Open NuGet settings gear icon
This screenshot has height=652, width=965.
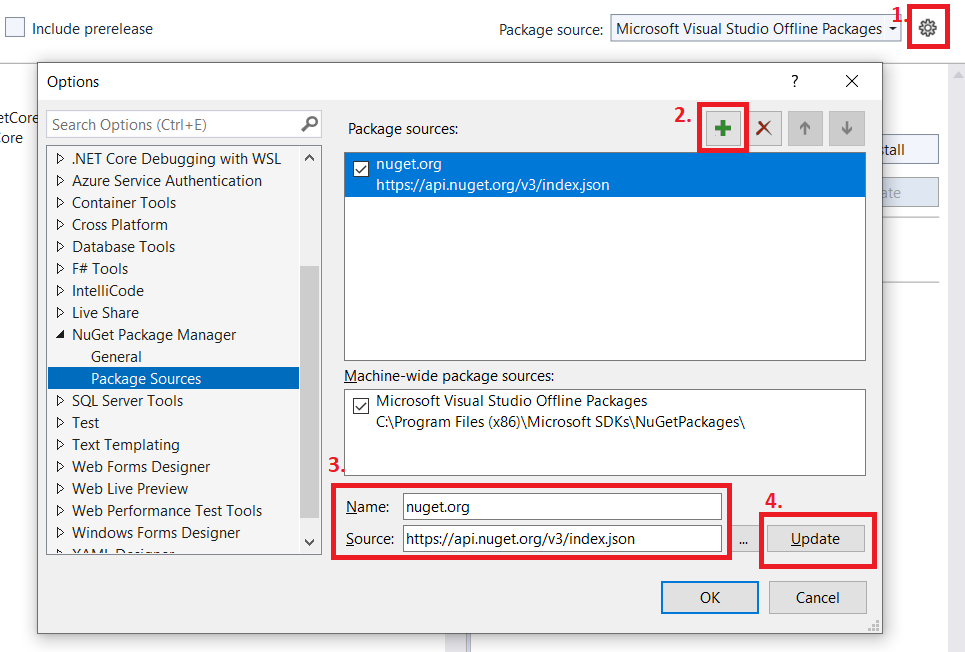(x=927, y=28)
